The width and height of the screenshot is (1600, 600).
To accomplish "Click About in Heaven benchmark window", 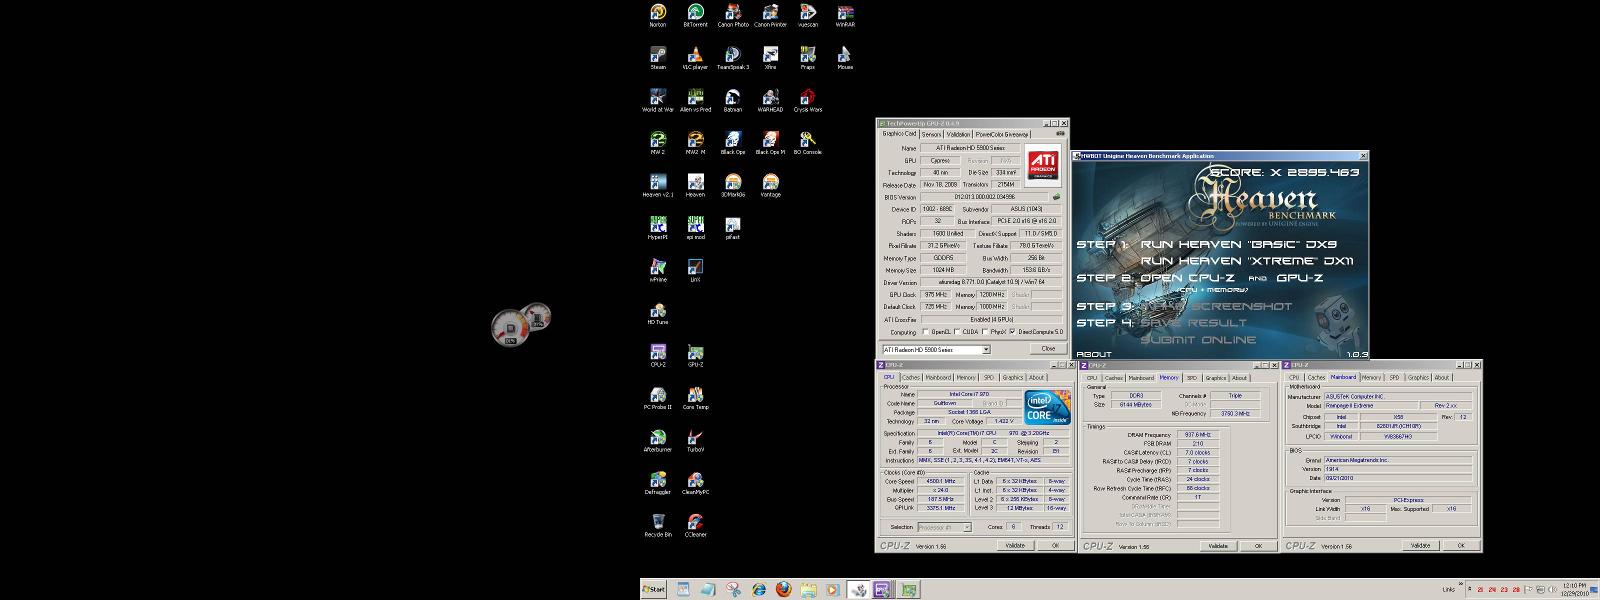I will pos(1093,354).
